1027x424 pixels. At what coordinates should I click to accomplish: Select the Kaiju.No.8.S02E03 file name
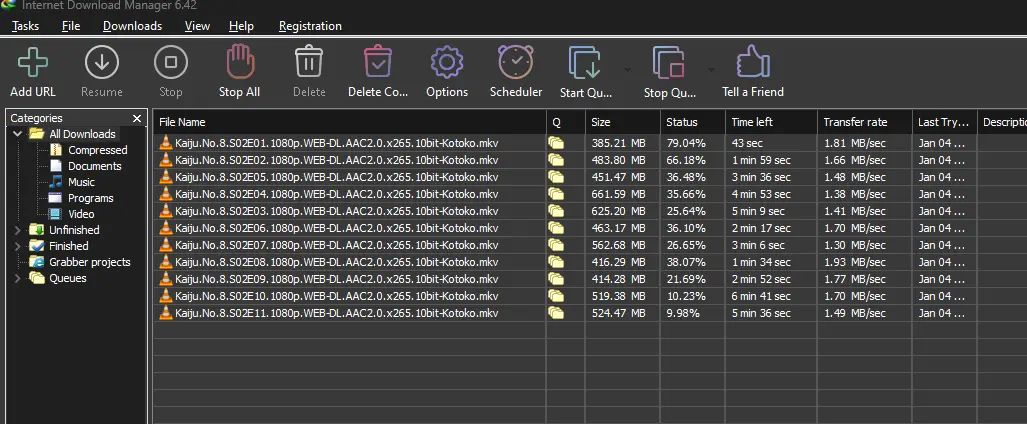[337, 211]
